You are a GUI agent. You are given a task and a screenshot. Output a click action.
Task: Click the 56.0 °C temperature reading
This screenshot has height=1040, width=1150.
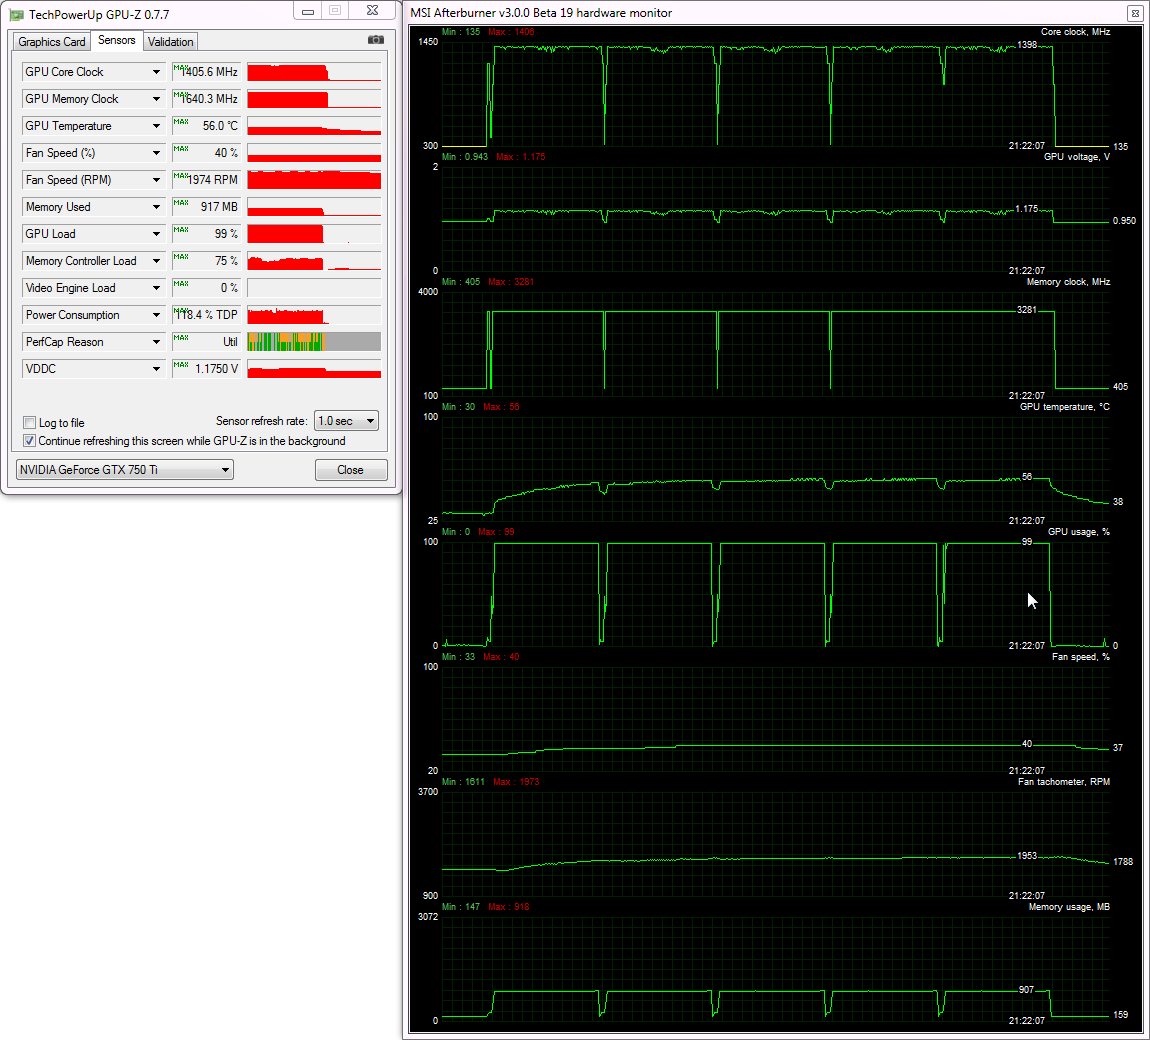(x=206, y=126)
